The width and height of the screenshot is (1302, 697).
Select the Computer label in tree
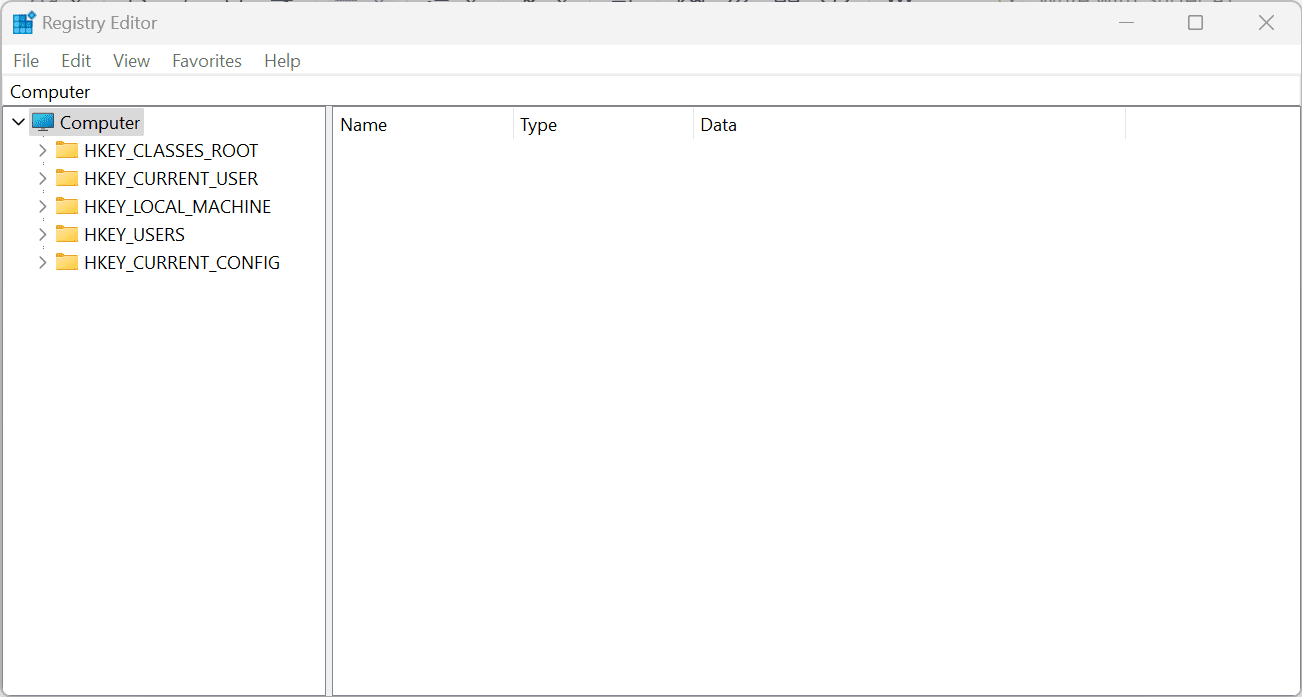coord(100,122)
